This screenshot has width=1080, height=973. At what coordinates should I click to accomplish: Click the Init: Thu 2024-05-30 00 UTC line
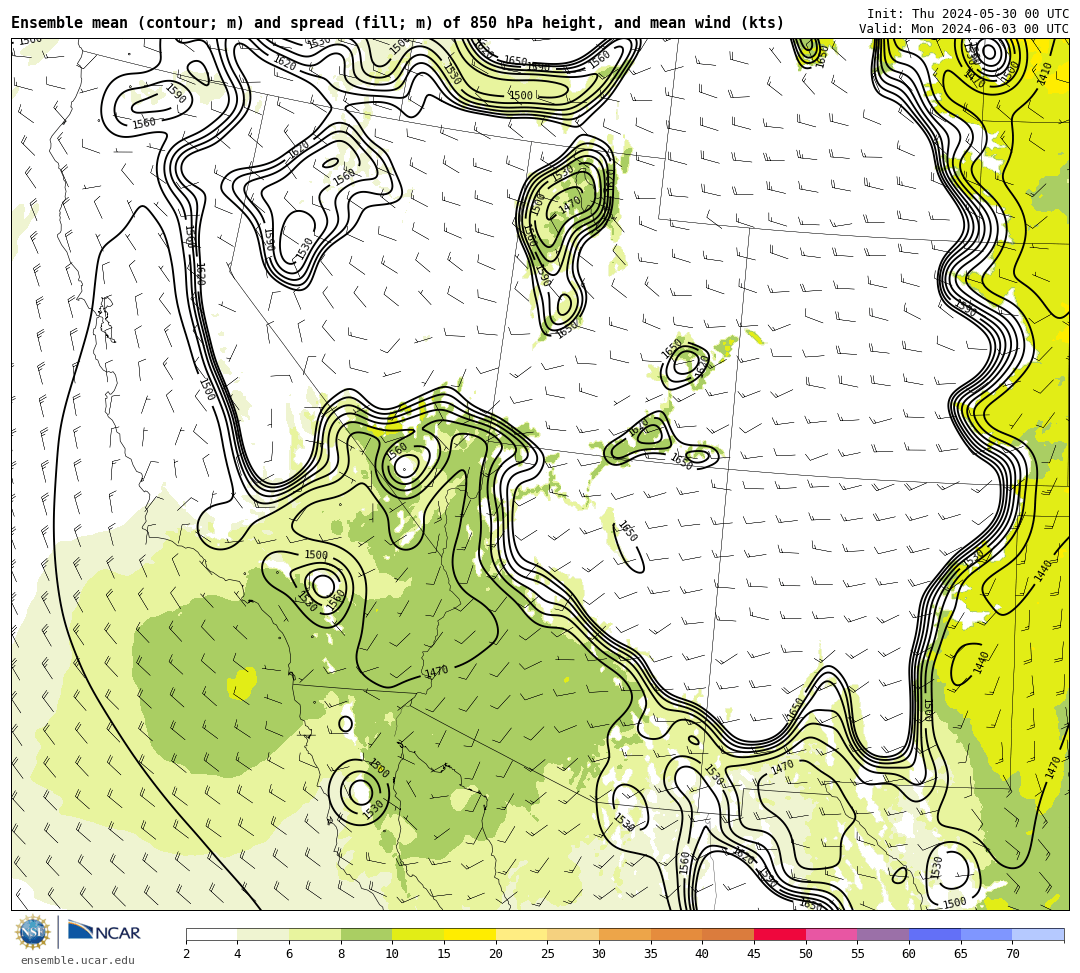tap(968, 14)
